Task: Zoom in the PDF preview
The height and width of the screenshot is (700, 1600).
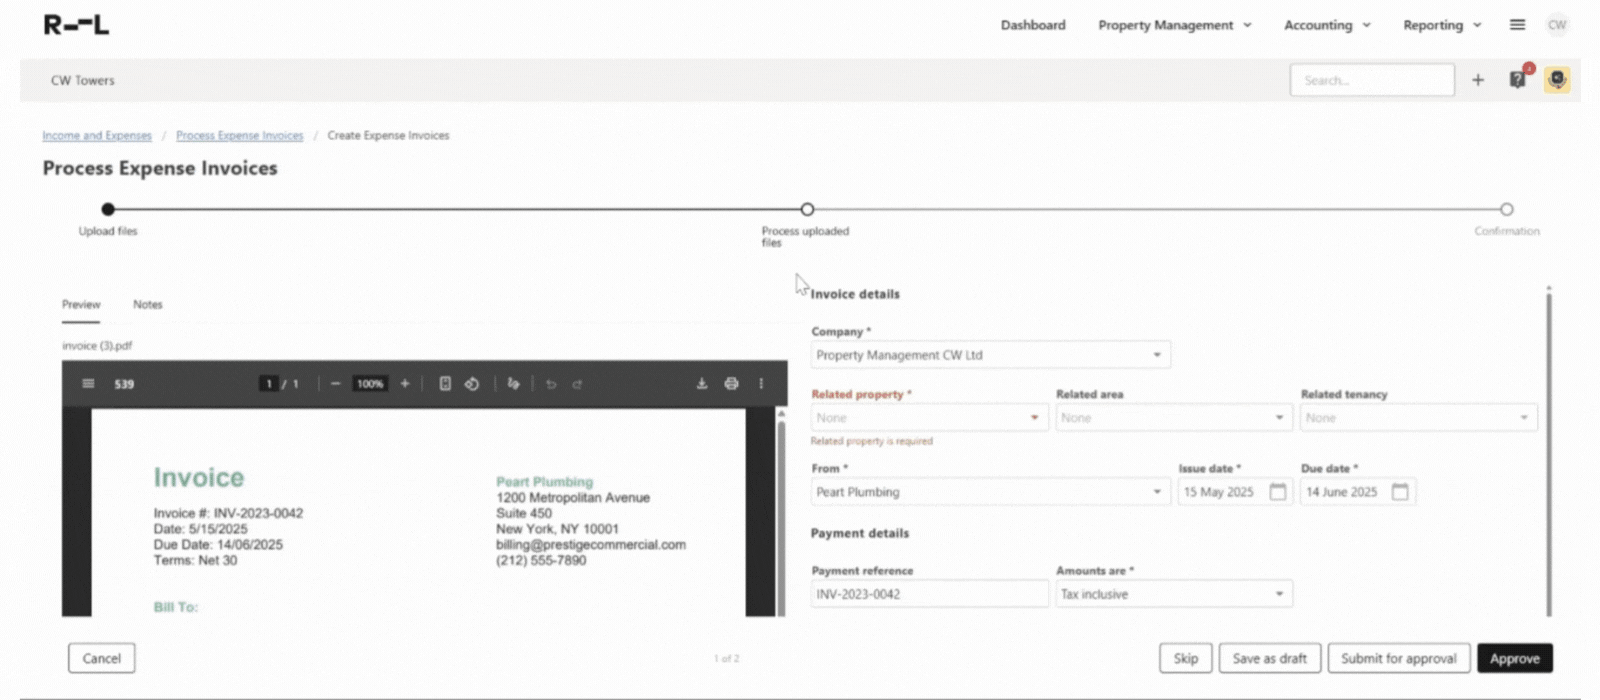Action: (x=405, y=384)
